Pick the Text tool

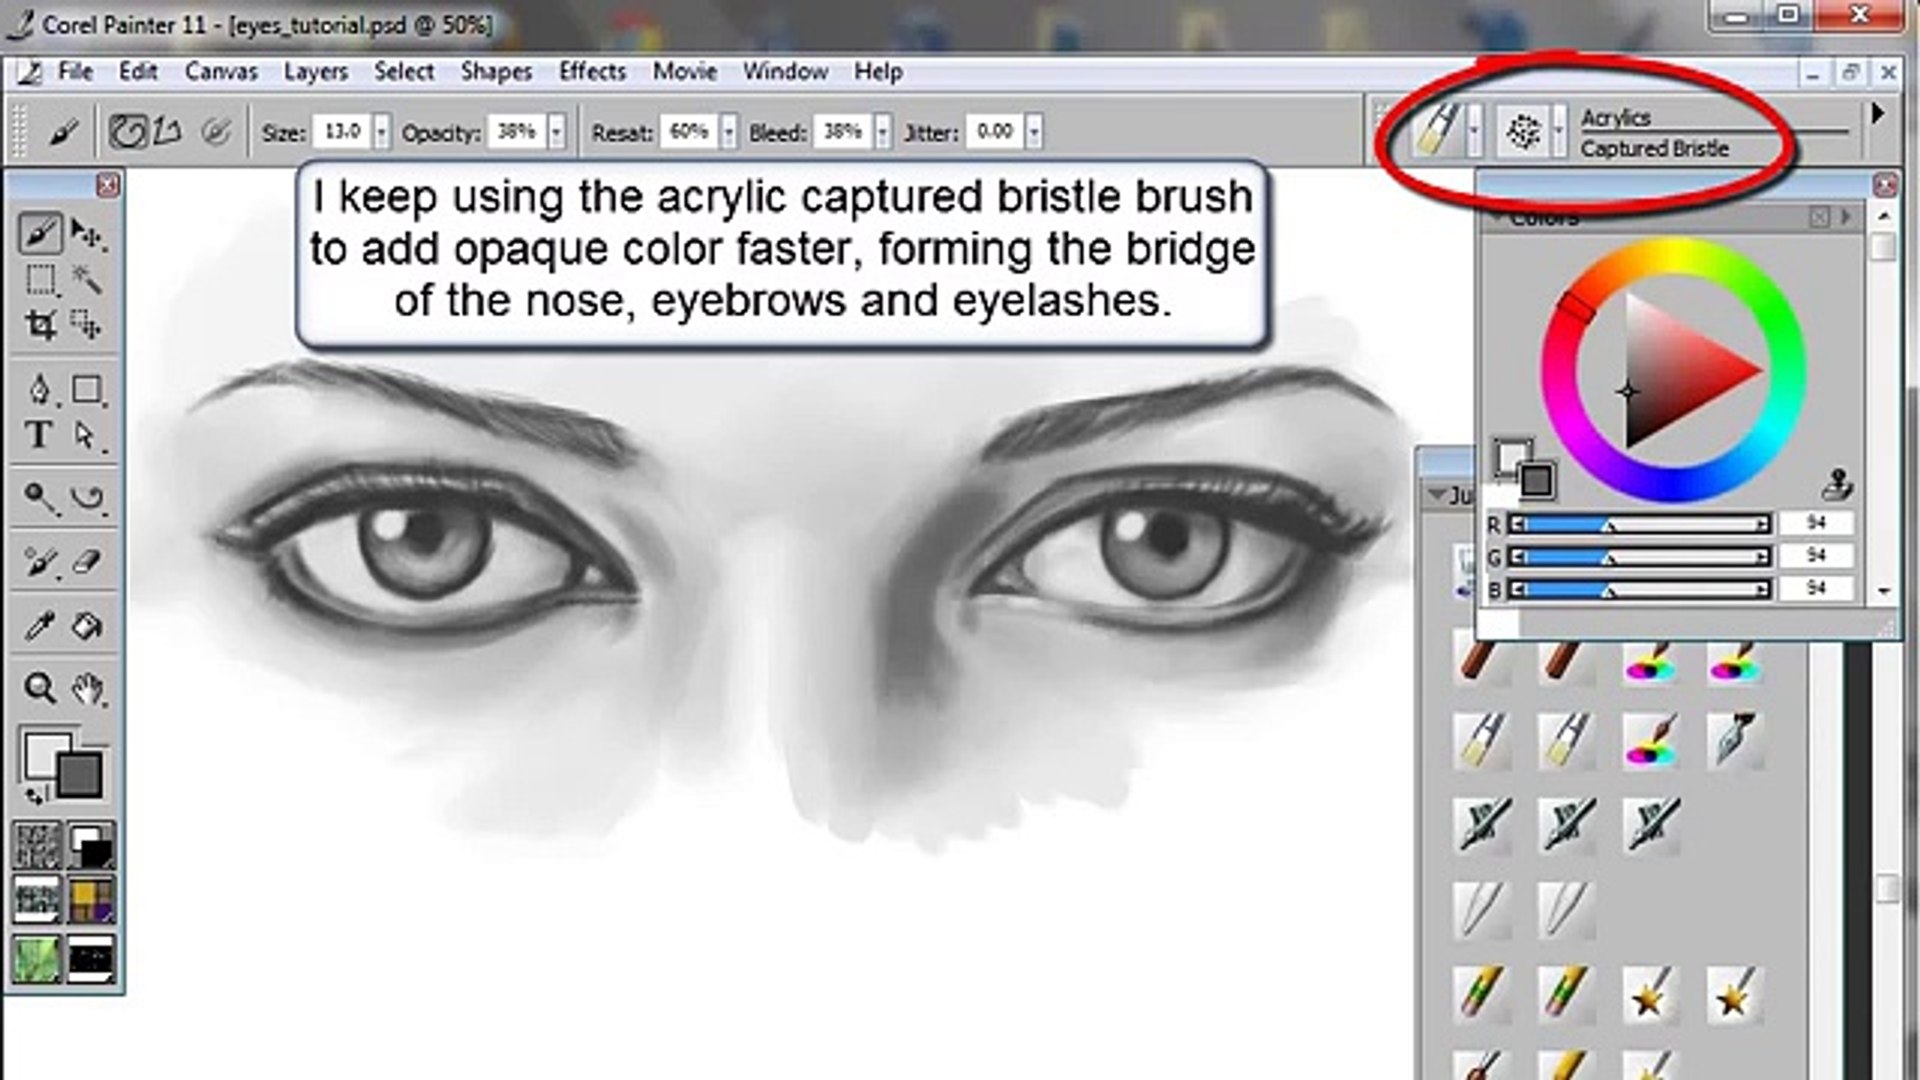click(x=38, y=435)
